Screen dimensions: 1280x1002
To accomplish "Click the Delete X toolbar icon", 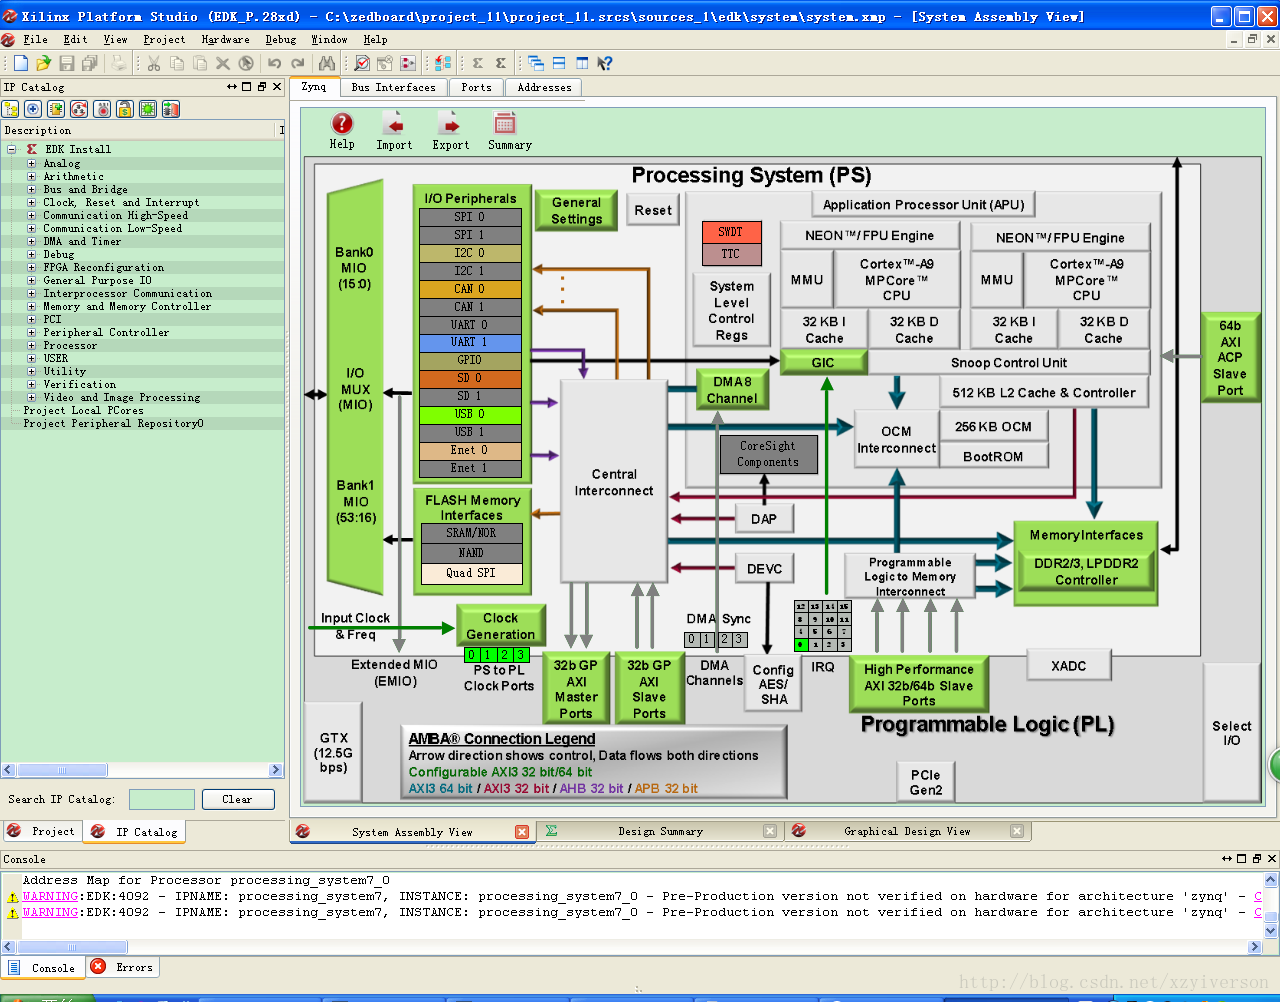I will coord(223,63).
